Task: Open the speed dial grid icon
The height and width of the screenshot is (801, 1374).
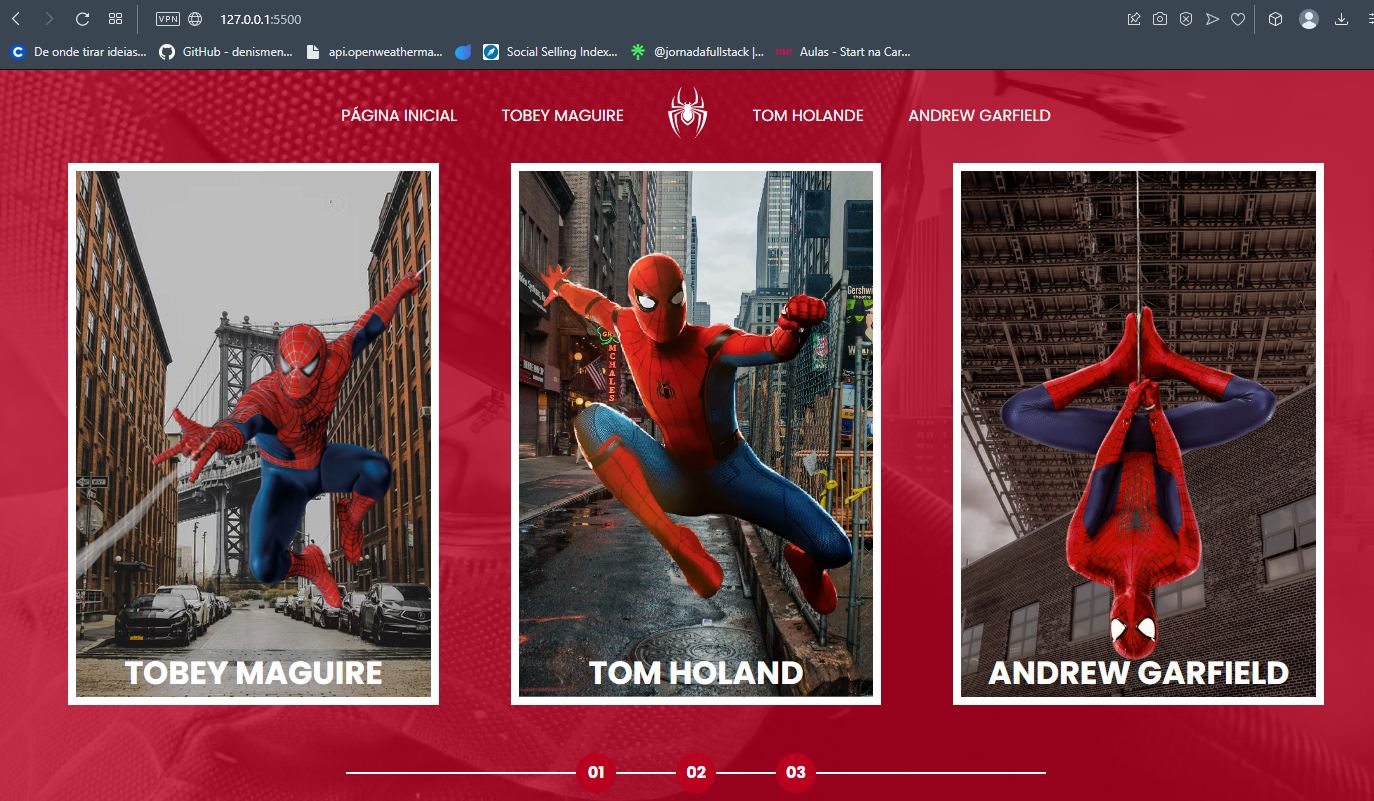Action: (x=116, y=19)
